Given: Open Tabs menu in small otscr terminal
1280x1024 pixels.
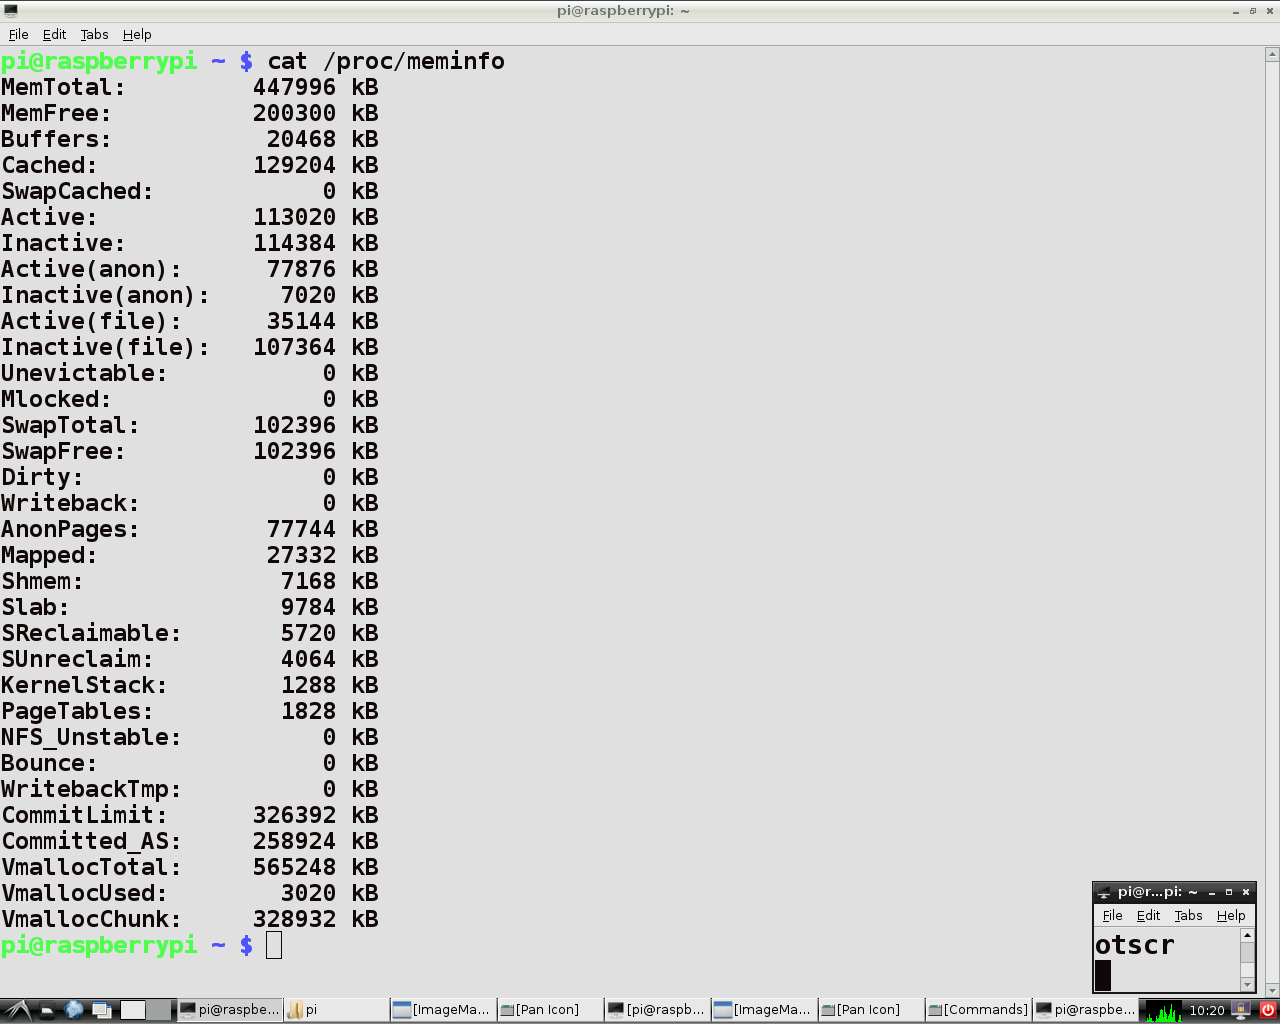Looking at the screenshot, I should [x=1188, y=915].
